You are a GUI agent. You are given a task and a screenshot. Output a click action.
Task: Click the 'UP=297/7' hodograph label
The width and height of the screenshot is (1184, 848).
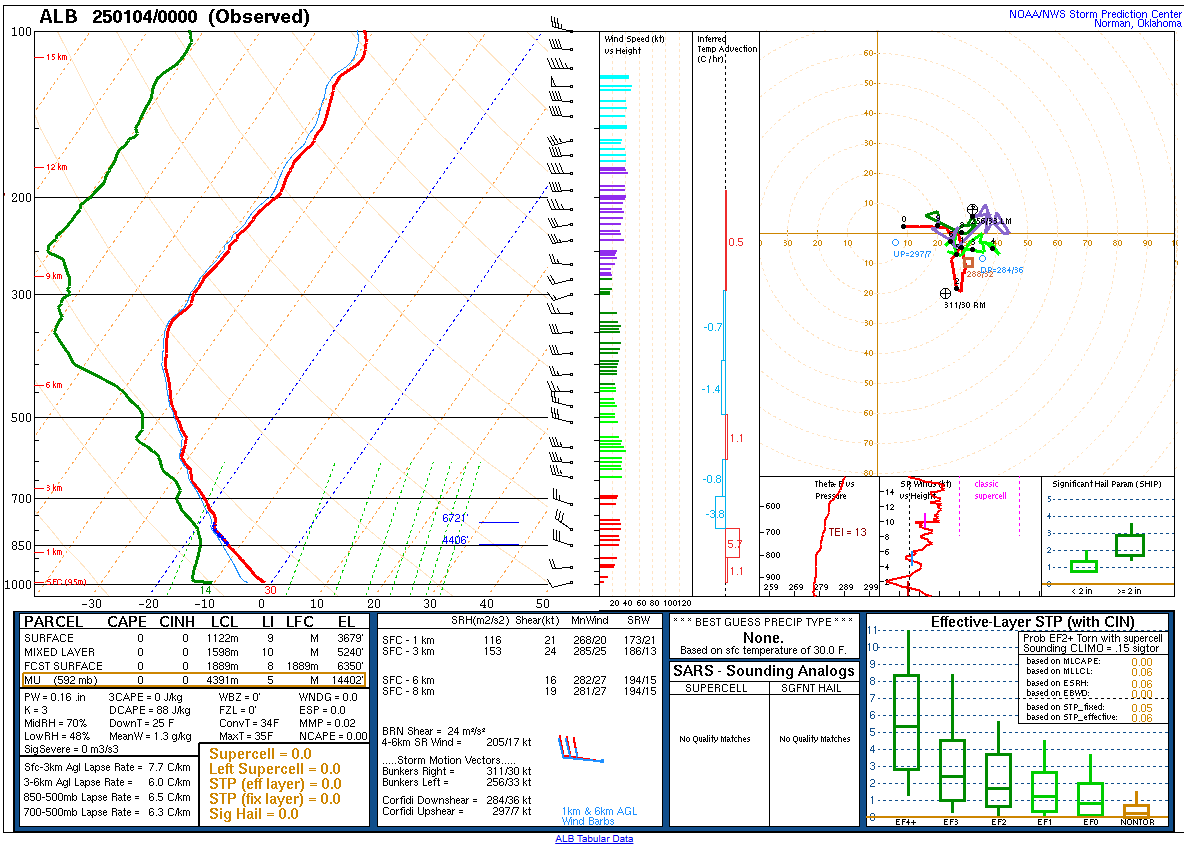[x=912, y=254]
